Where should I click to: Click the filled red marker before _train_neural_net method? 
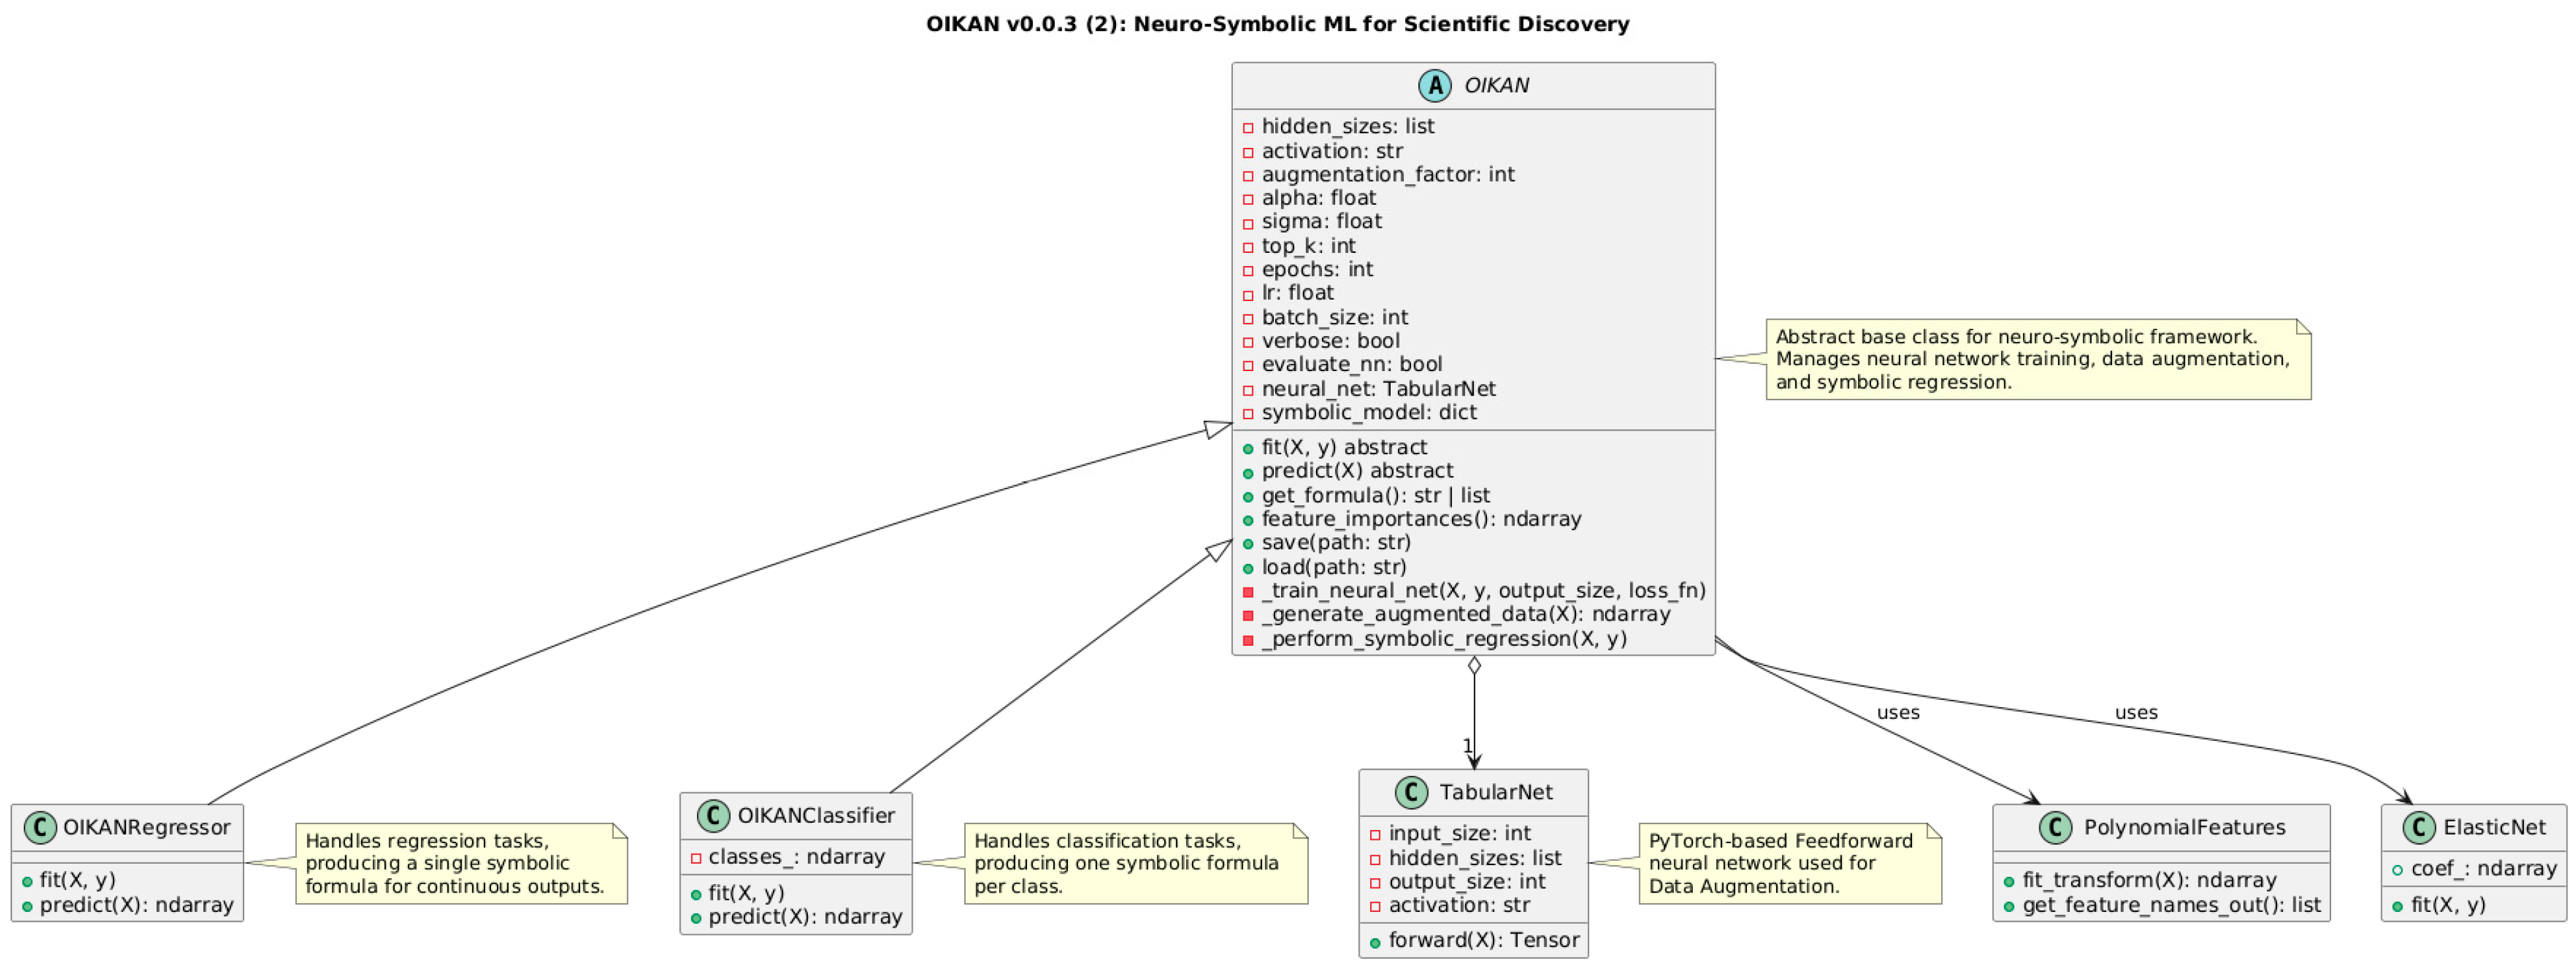tap(1248, 592)
